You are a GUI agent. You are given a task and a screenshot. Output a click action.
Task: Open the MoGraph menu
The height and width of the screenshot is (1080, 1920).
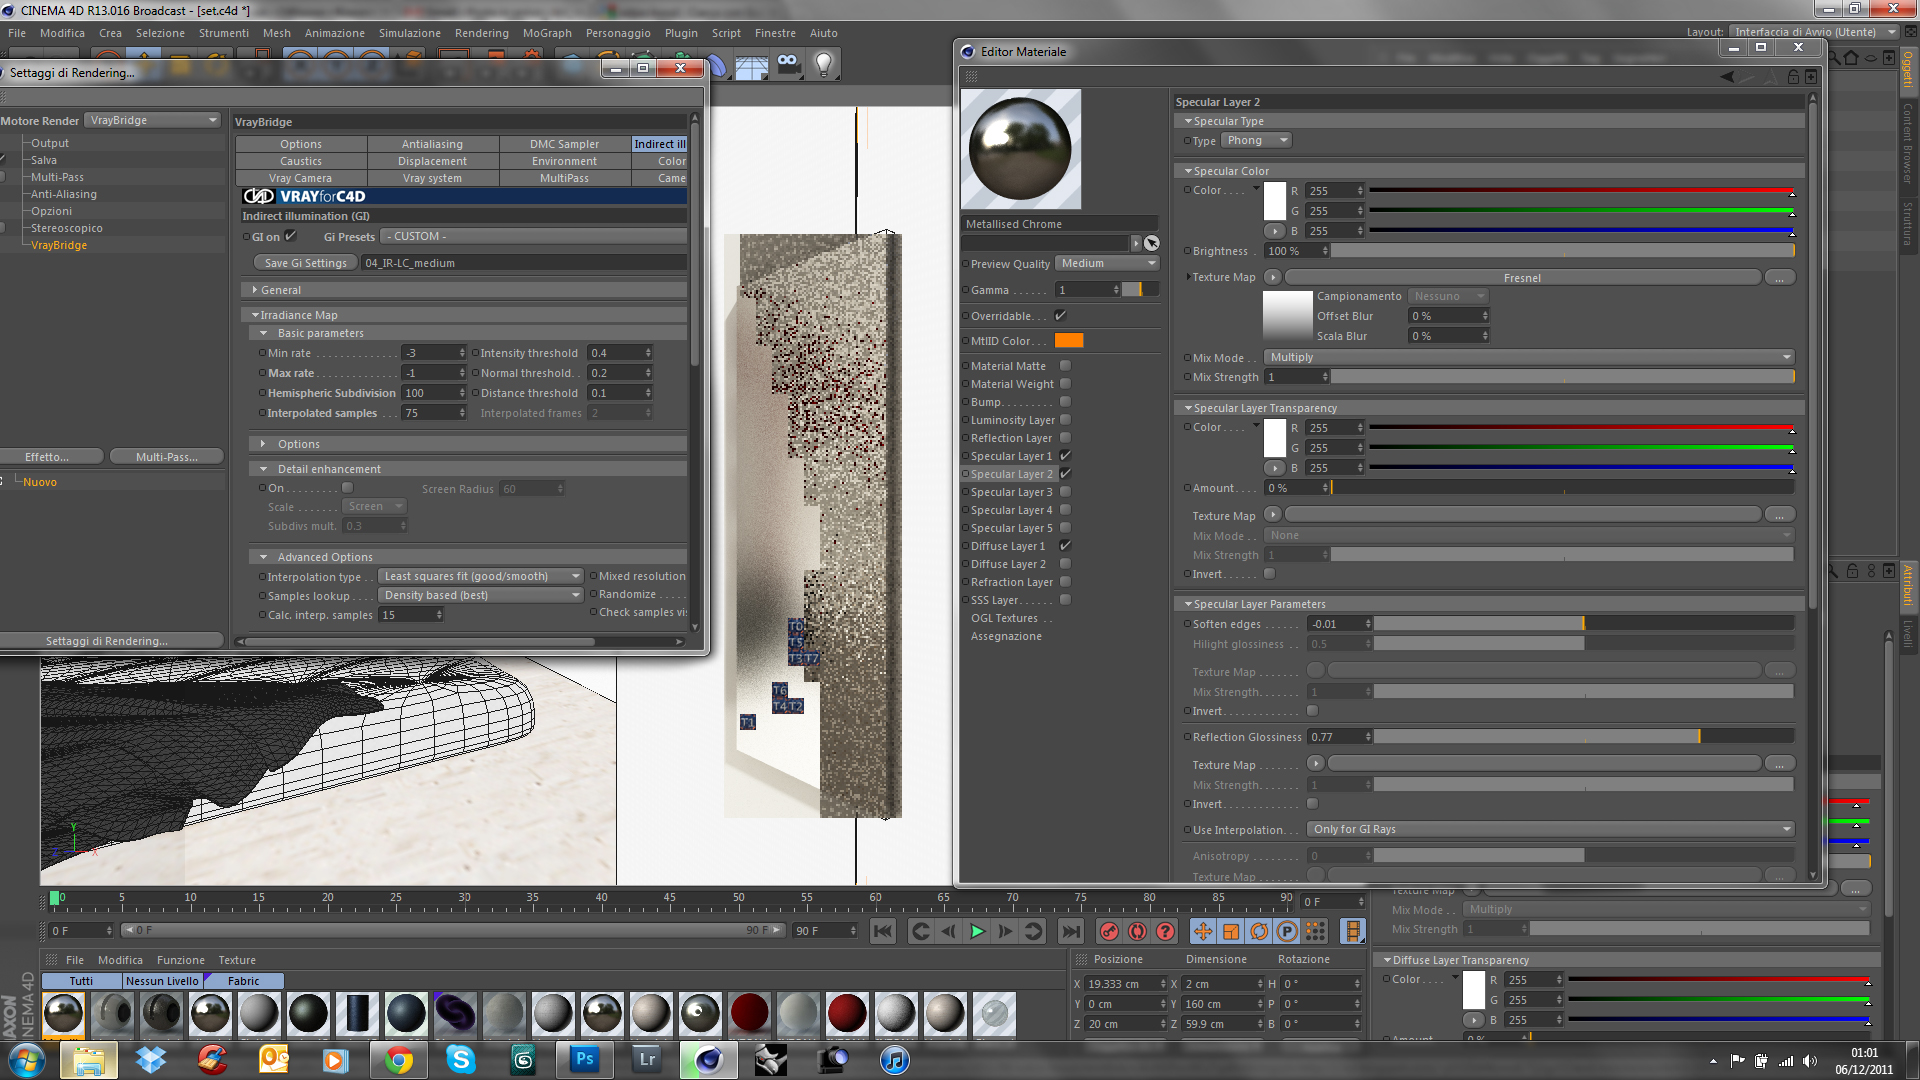click(547, 33)
